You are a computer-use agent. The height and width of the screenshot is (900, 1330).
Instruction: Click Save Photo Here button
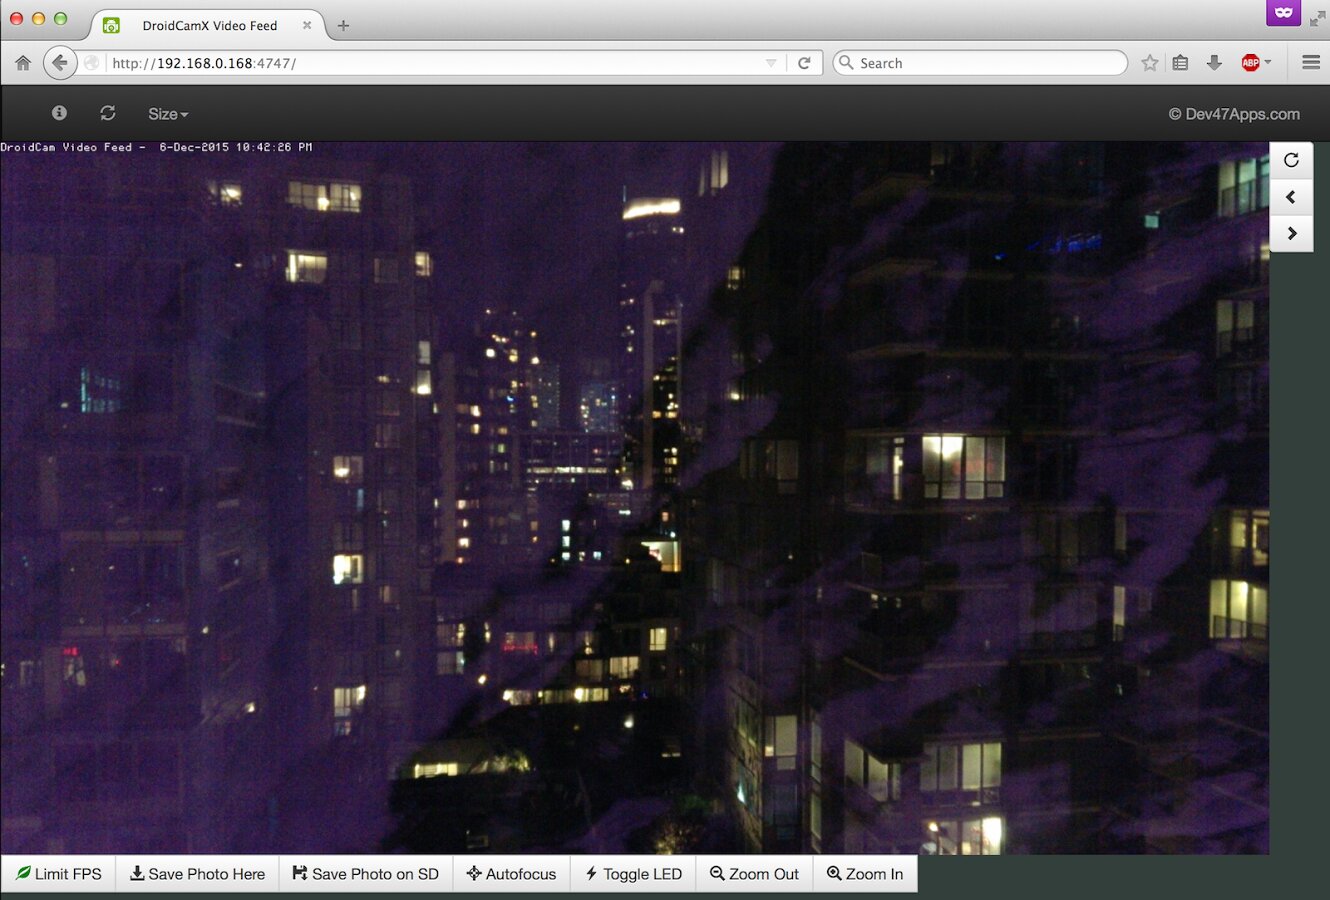point(197,873)
